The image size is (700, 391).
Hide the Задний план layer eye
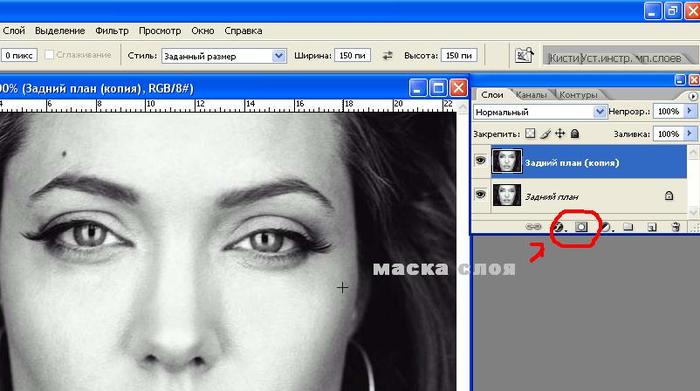pos(481,194)
